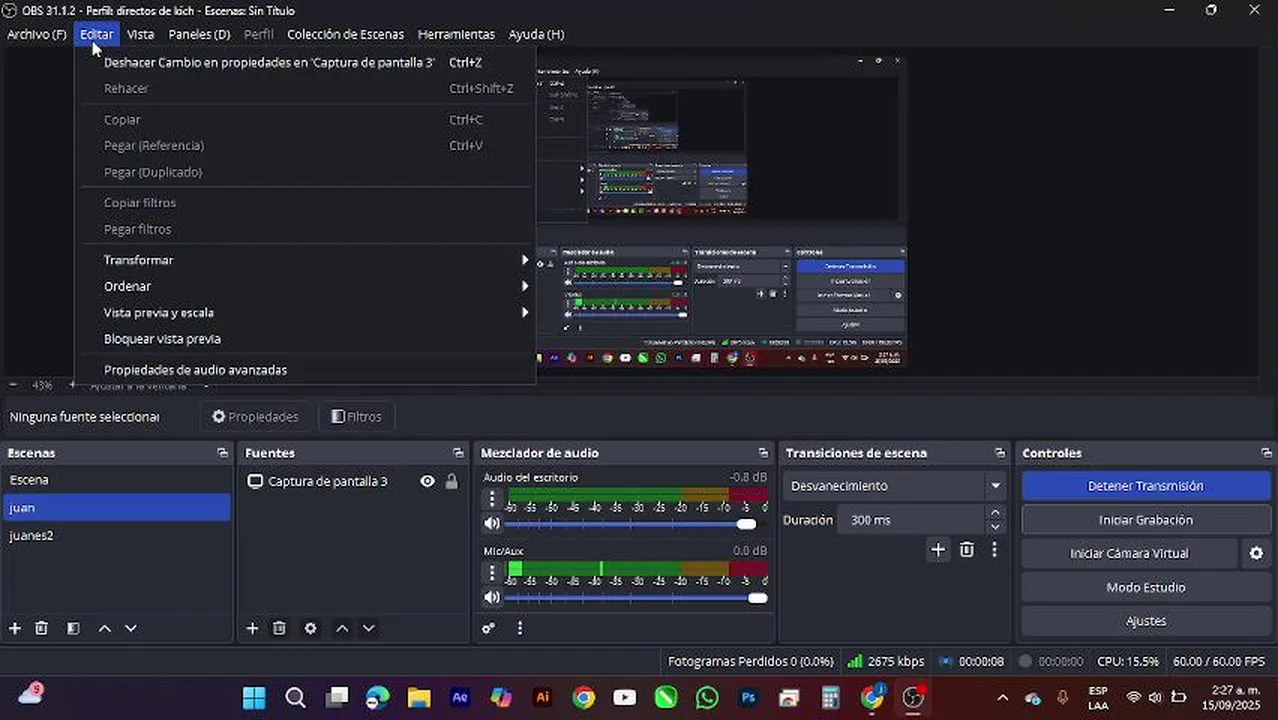
Task: Open scene filters icon in Escenas toolbar
Action: 73,628
